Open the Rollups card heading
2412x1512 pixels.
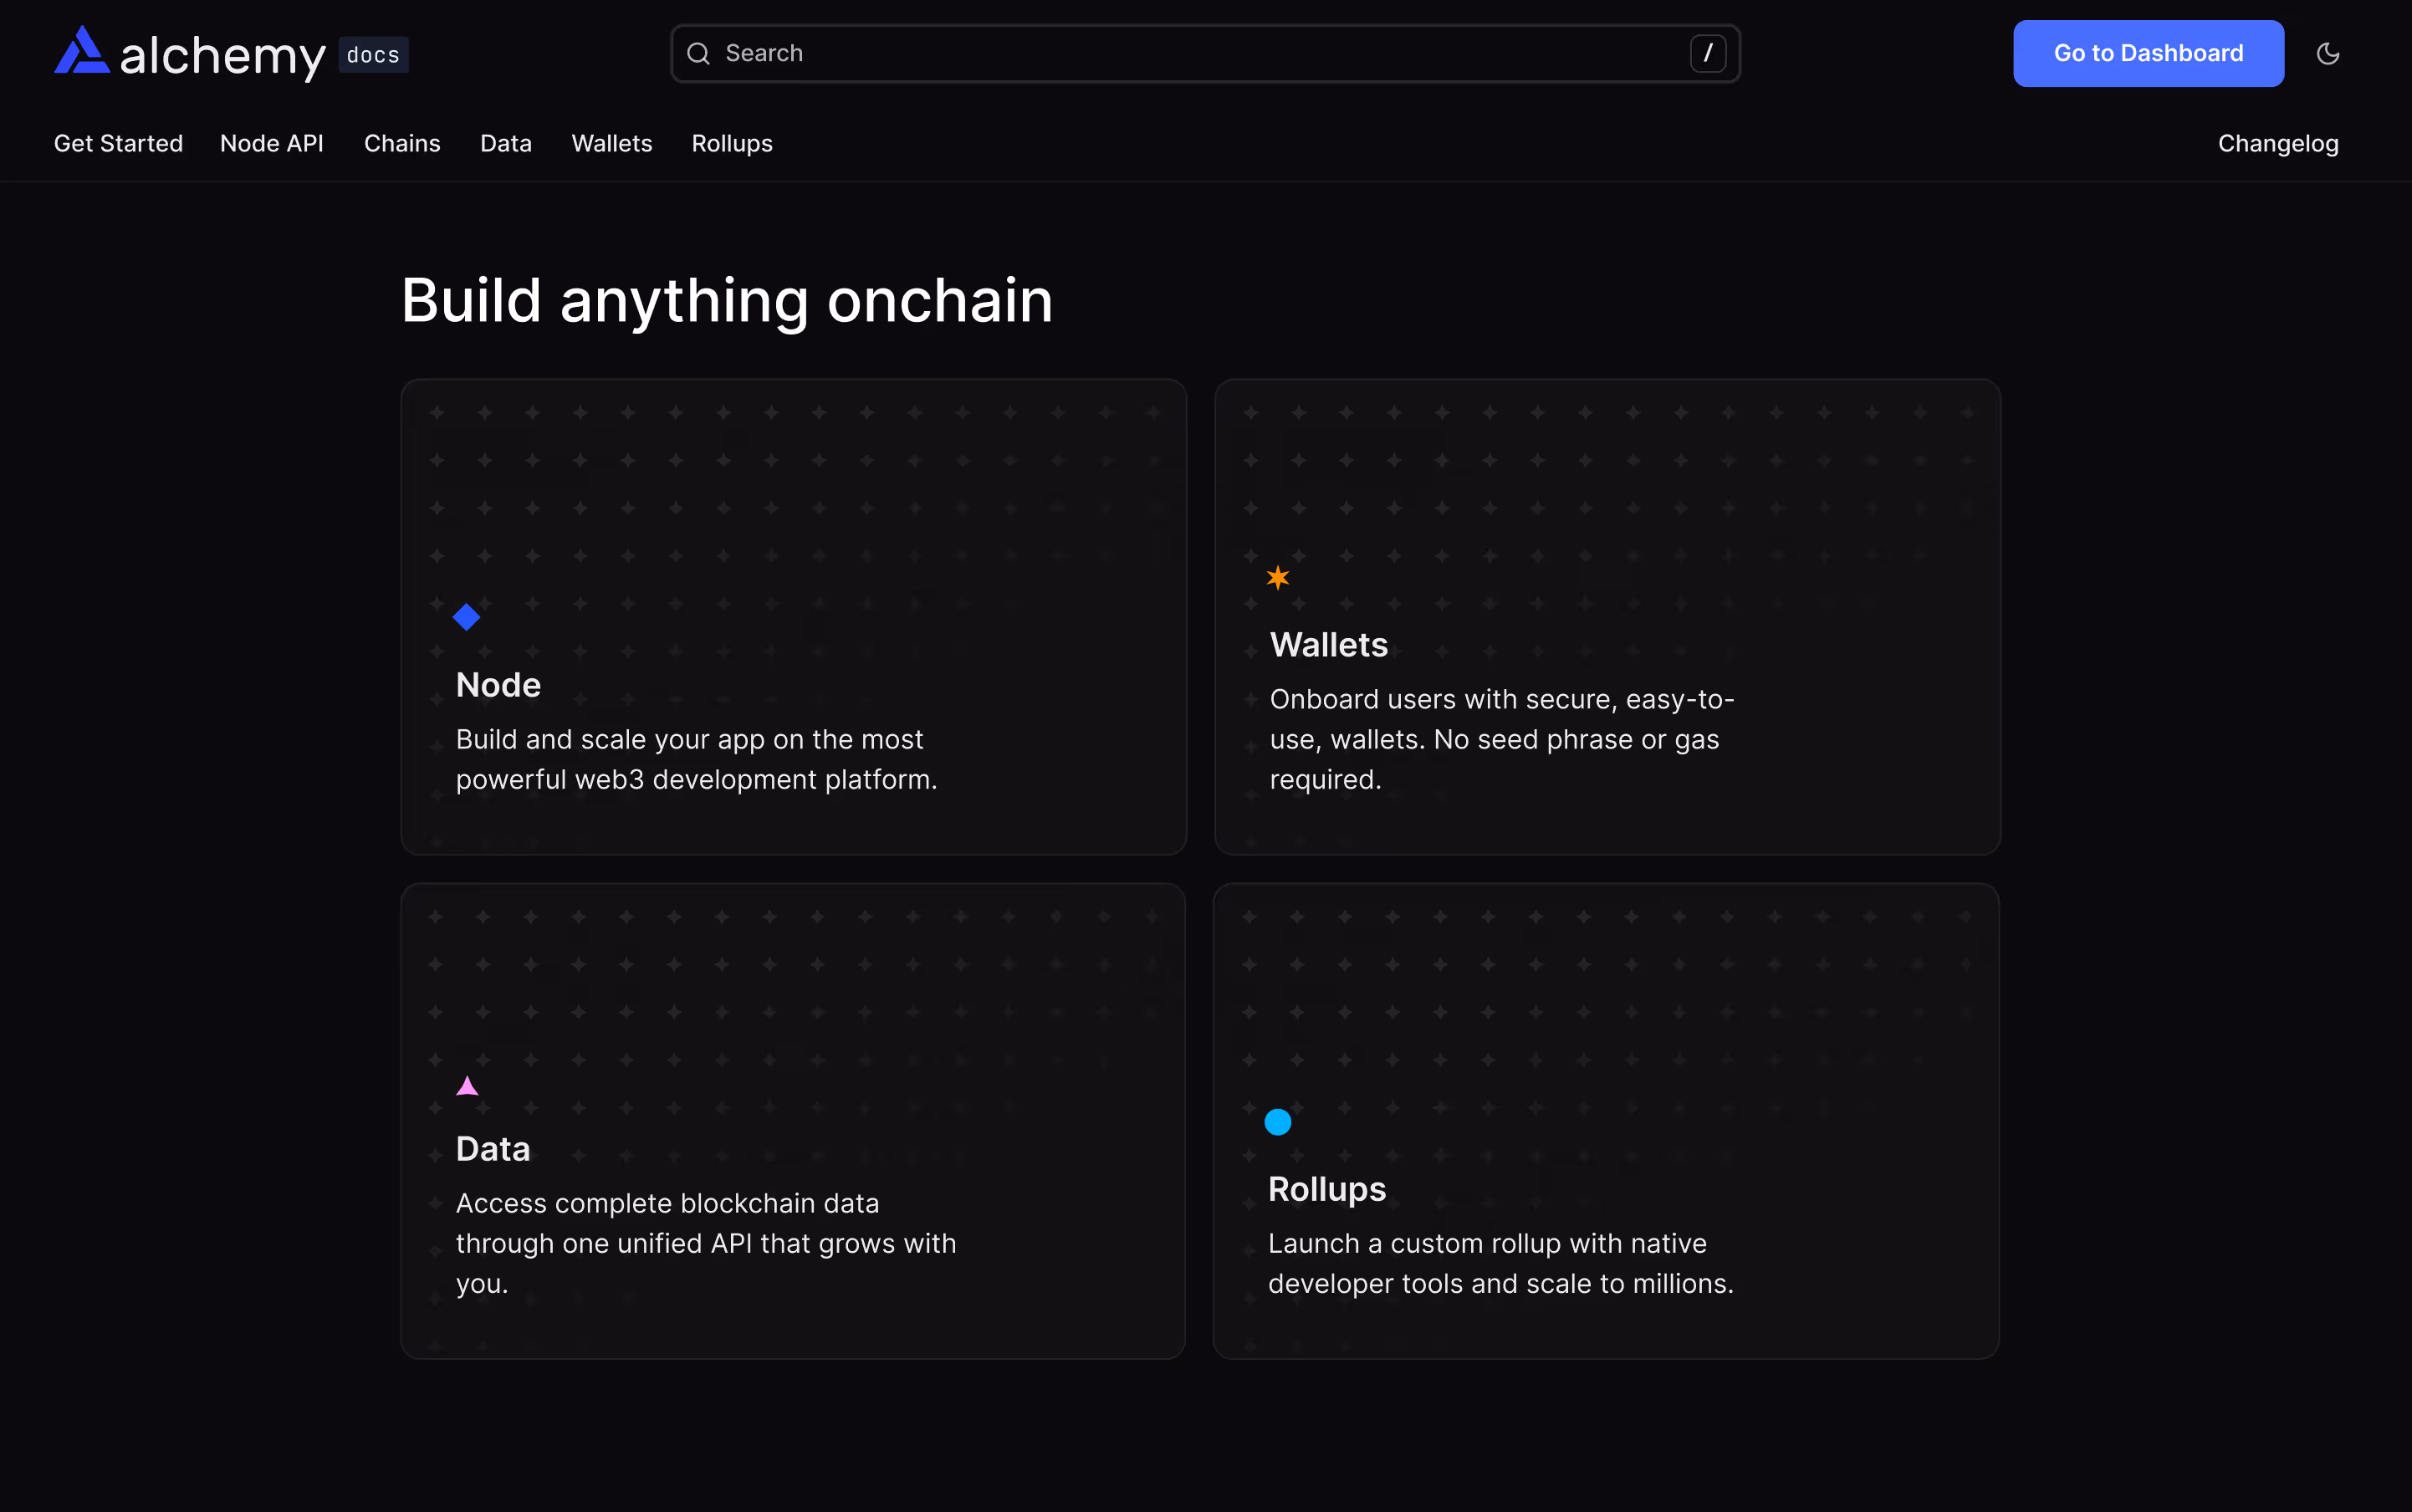pyautogui.click(x=1327, y=1189)
